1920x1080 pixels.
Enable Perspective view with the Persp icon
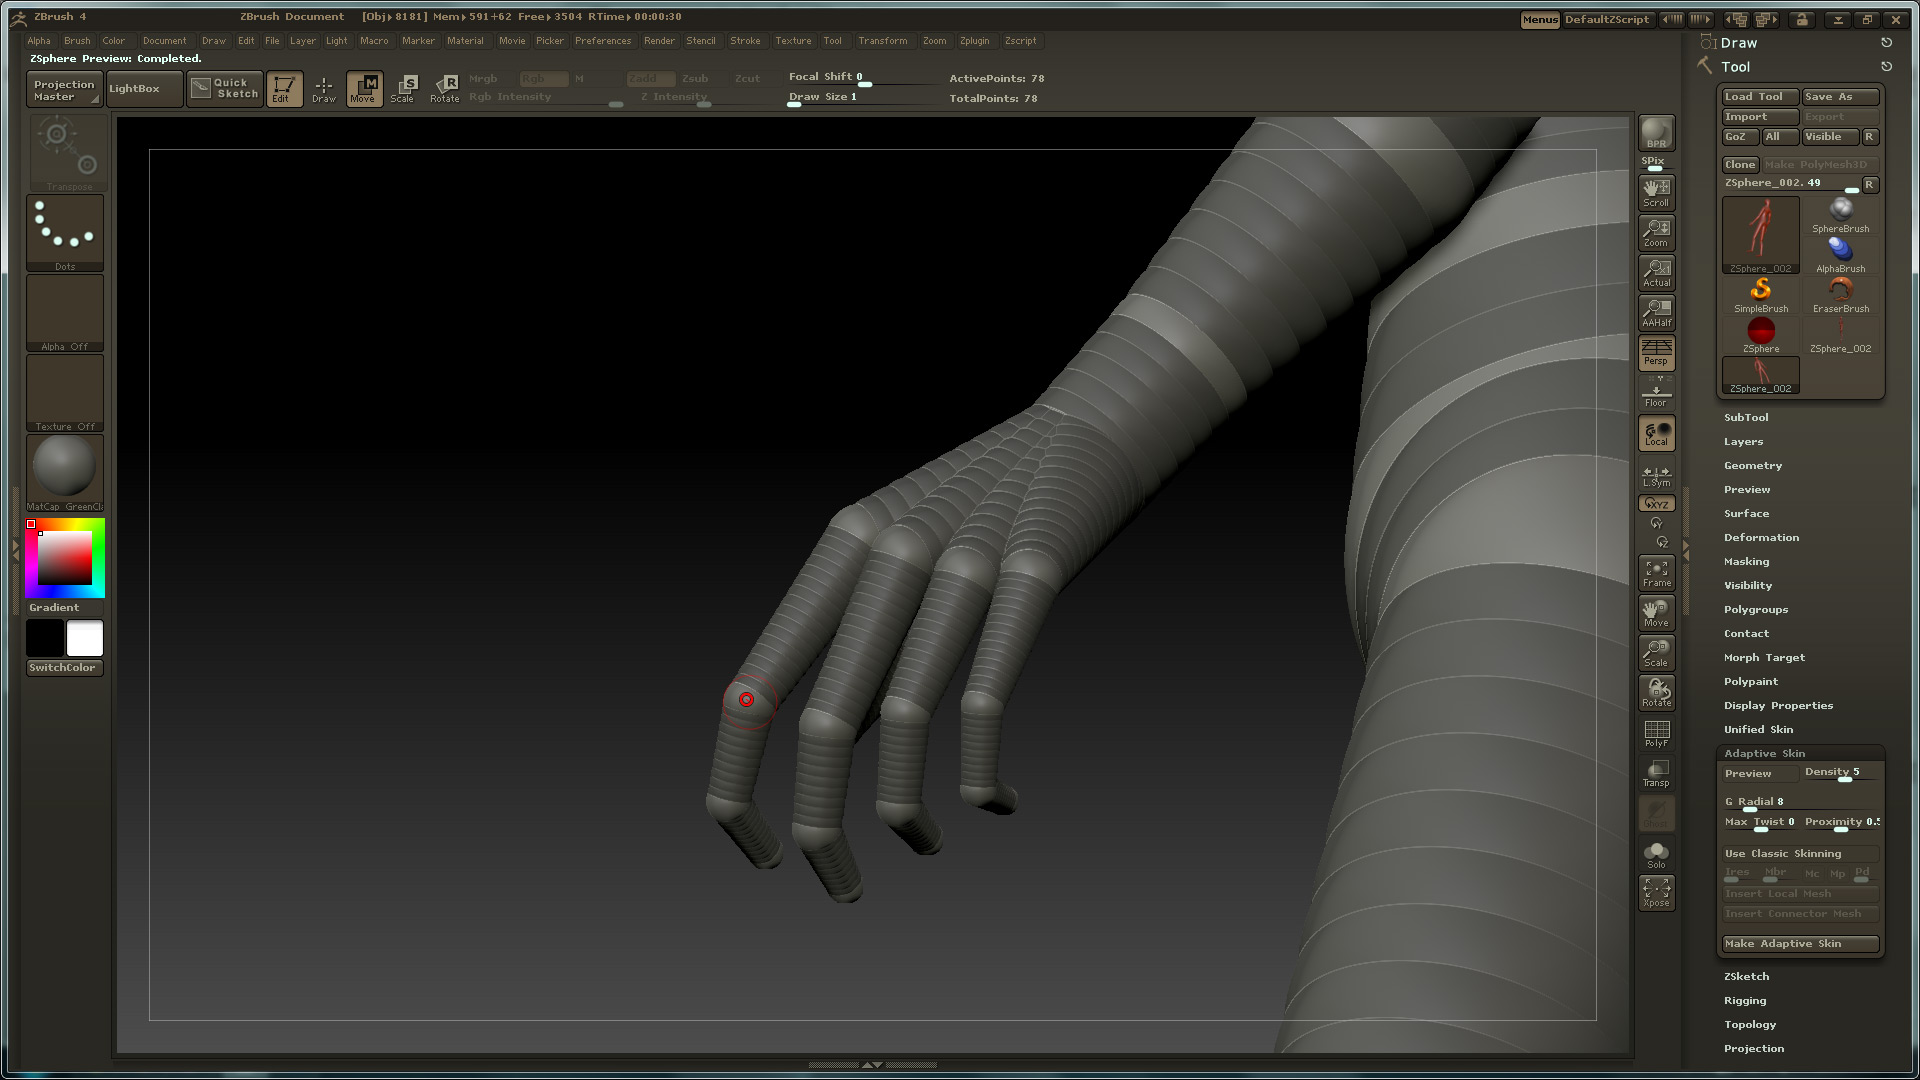[1656, 354]
